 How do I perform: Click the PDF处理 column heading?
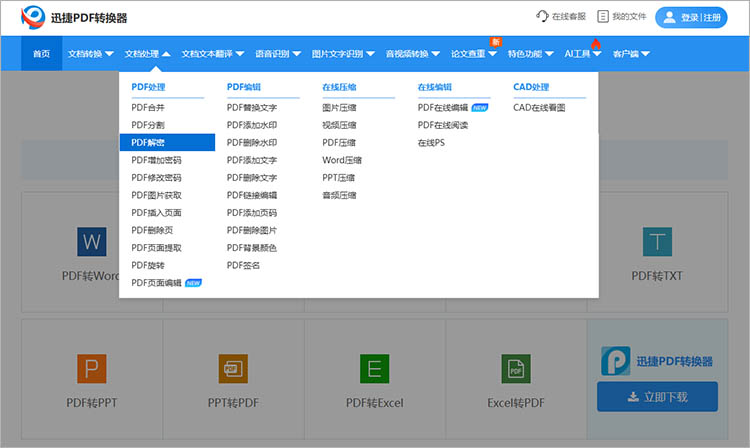[148, 87]
